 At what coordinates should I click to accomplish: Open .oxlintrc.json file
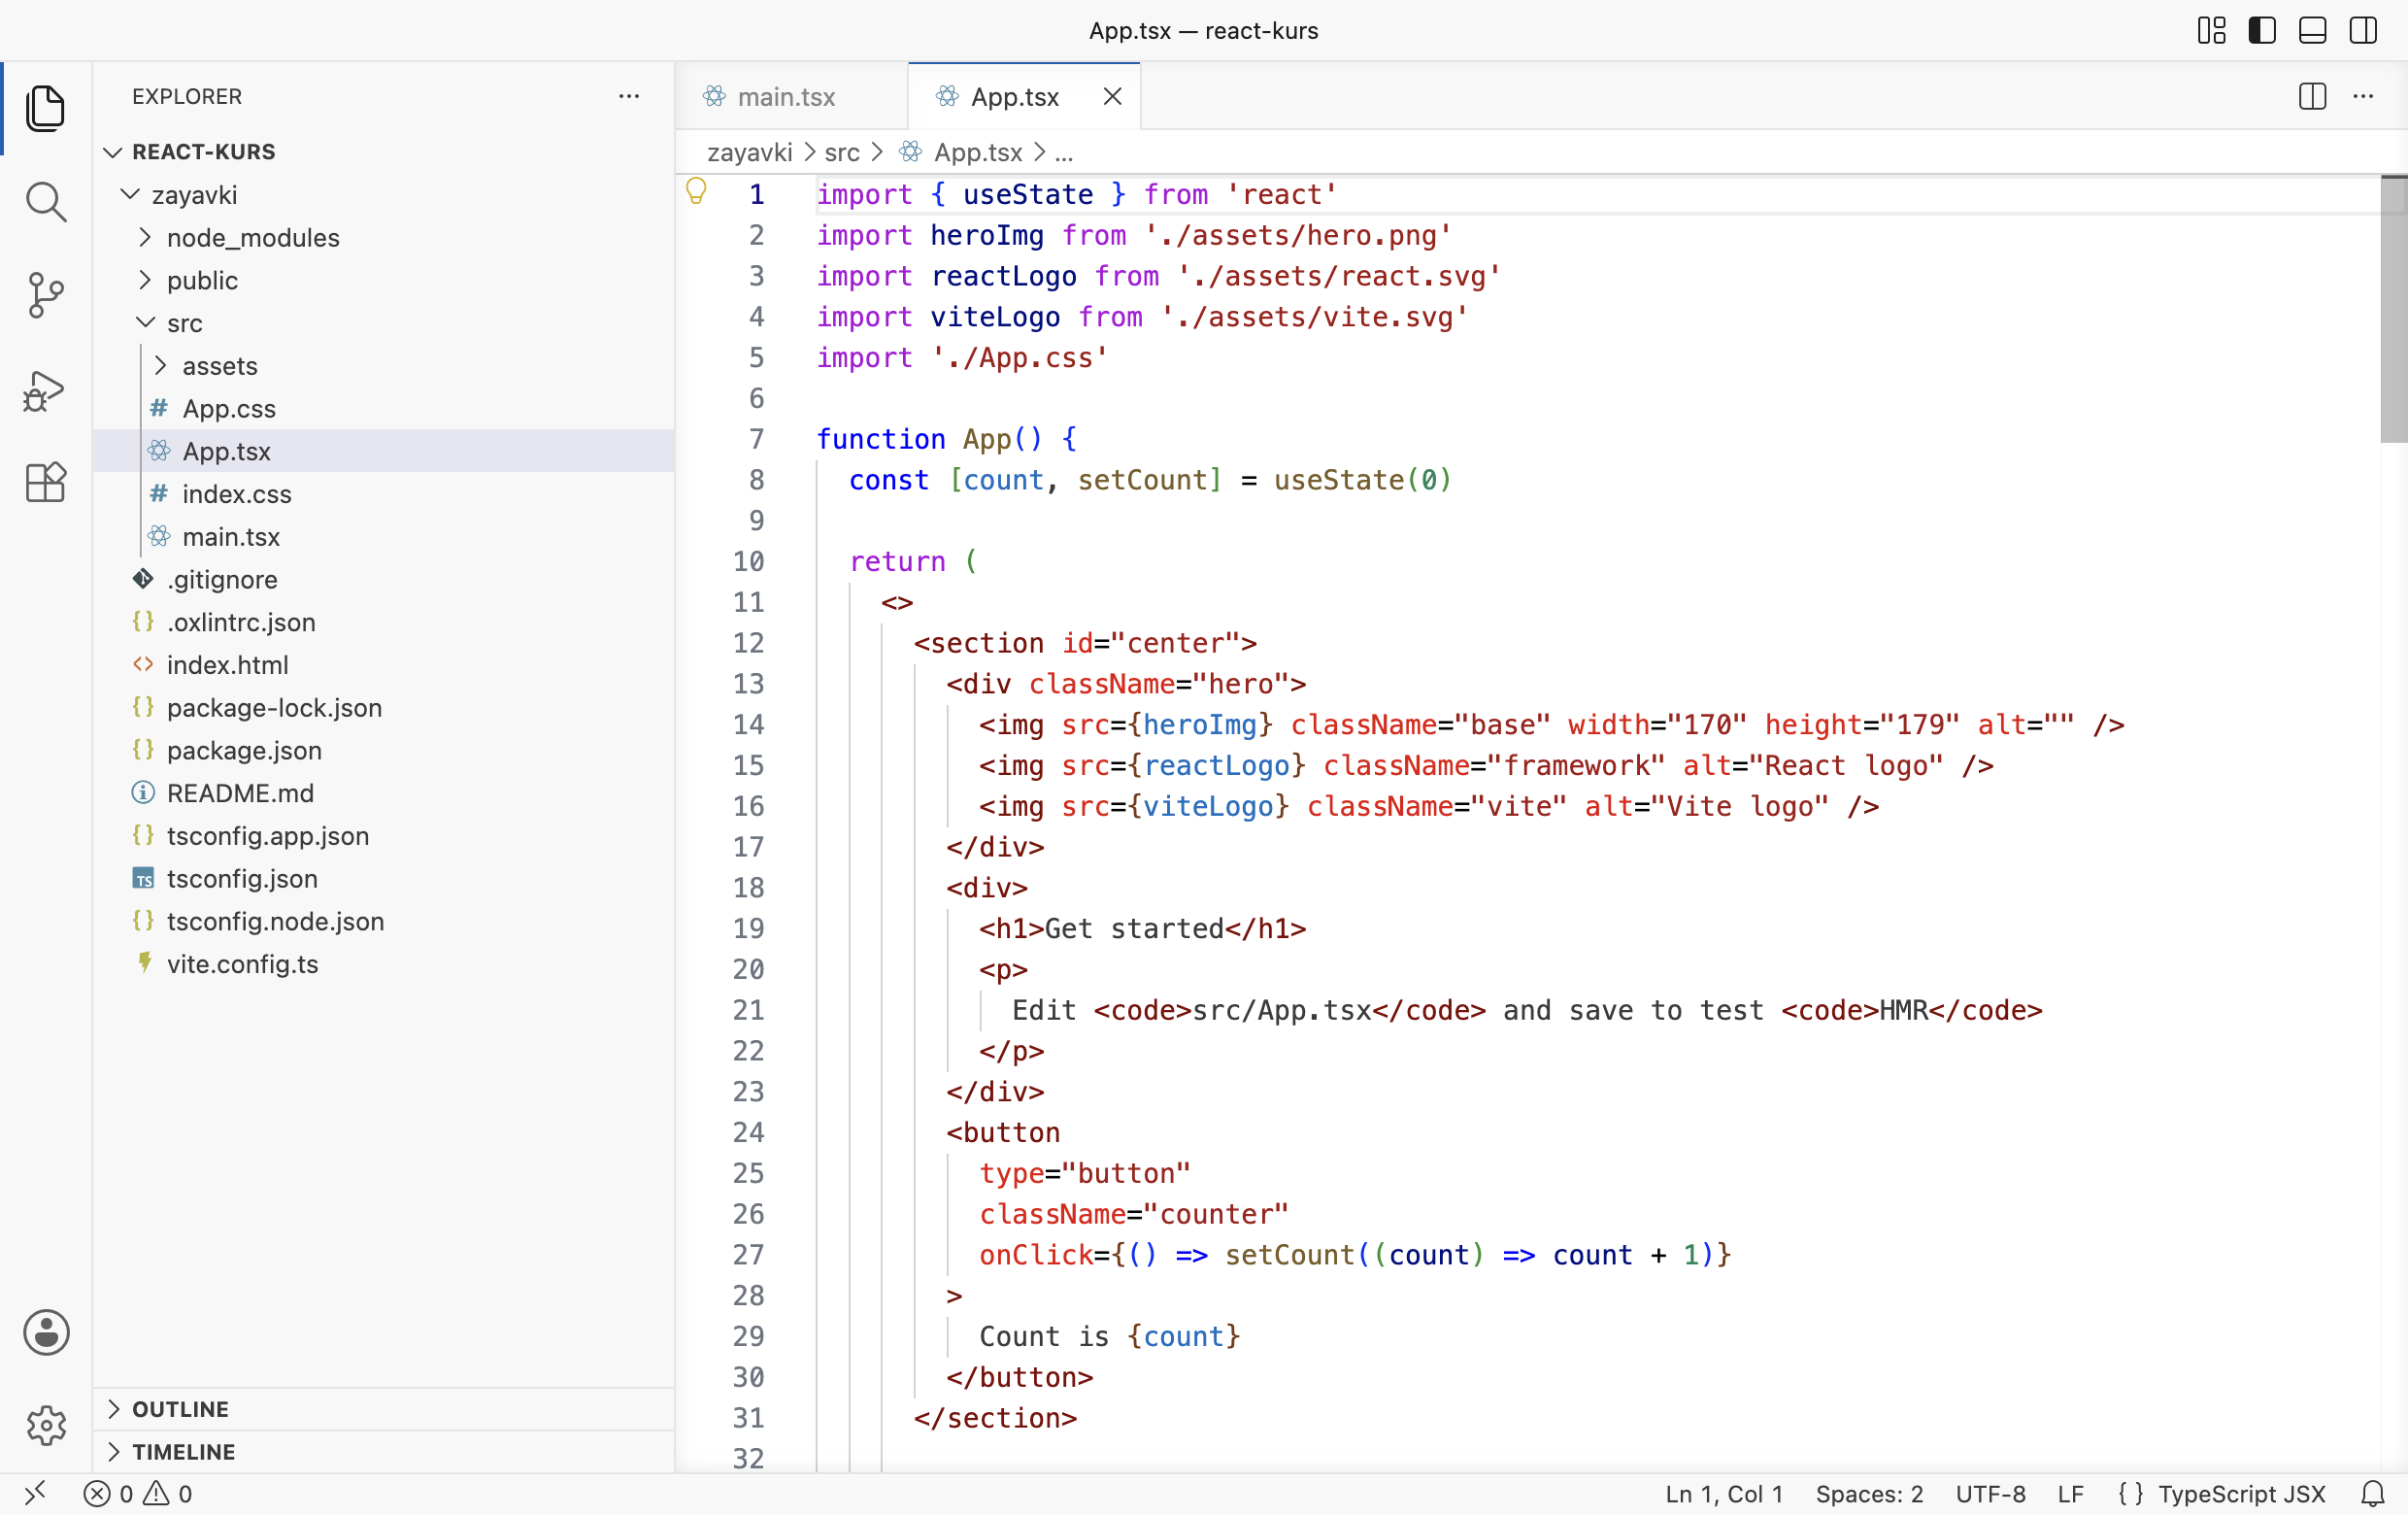[x=384, y=622]
